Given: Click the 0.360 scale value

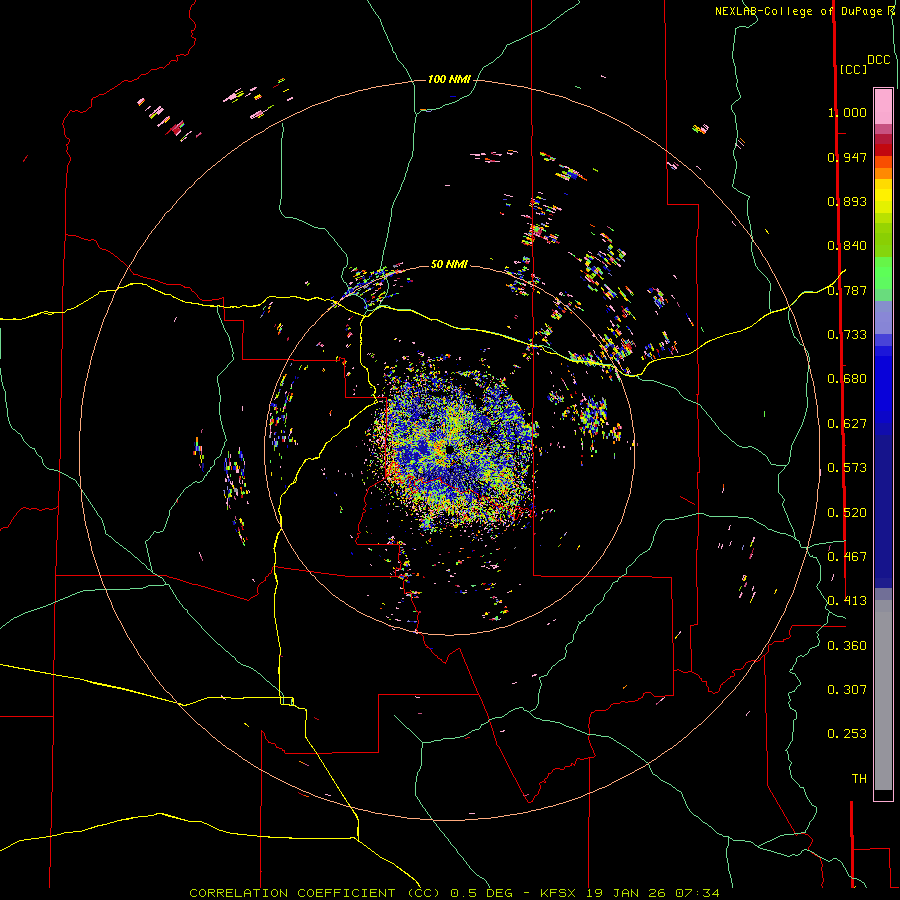Looking at the screenshot, I should tap(847, 646).
